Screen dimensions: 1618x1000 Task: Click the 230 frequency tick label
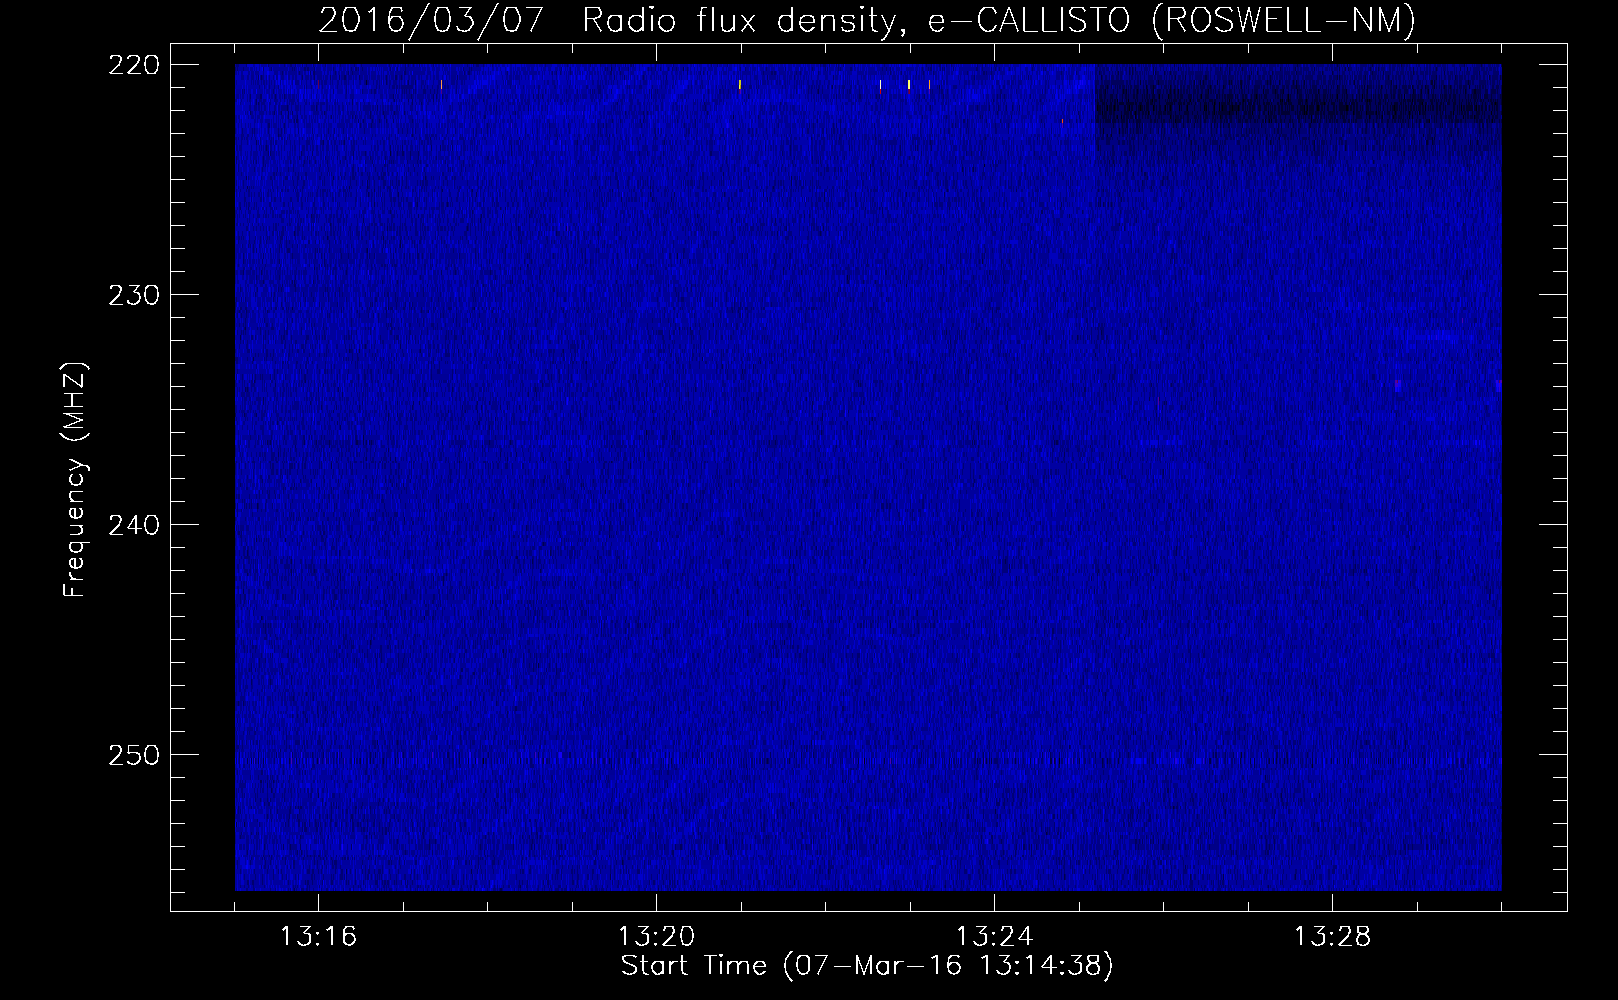pyautogui.click(x=133, y=295)
